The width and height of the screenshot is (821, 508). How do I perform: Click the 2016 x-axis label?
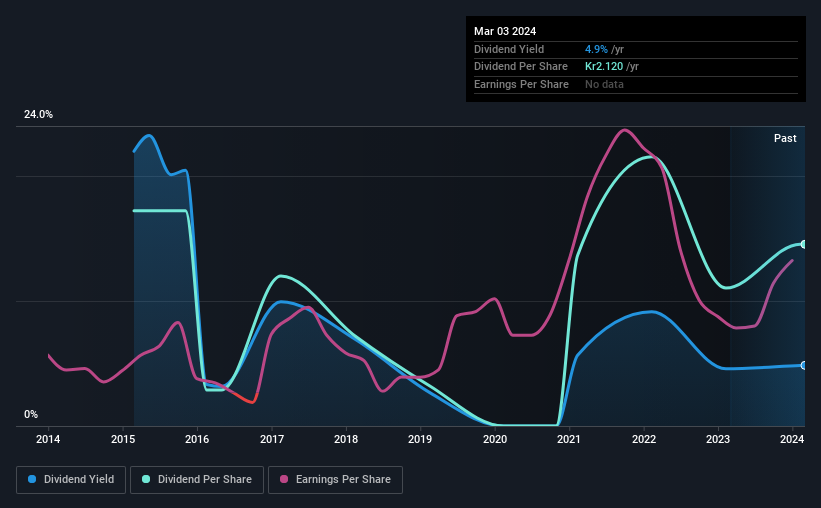tap(197, 439)
